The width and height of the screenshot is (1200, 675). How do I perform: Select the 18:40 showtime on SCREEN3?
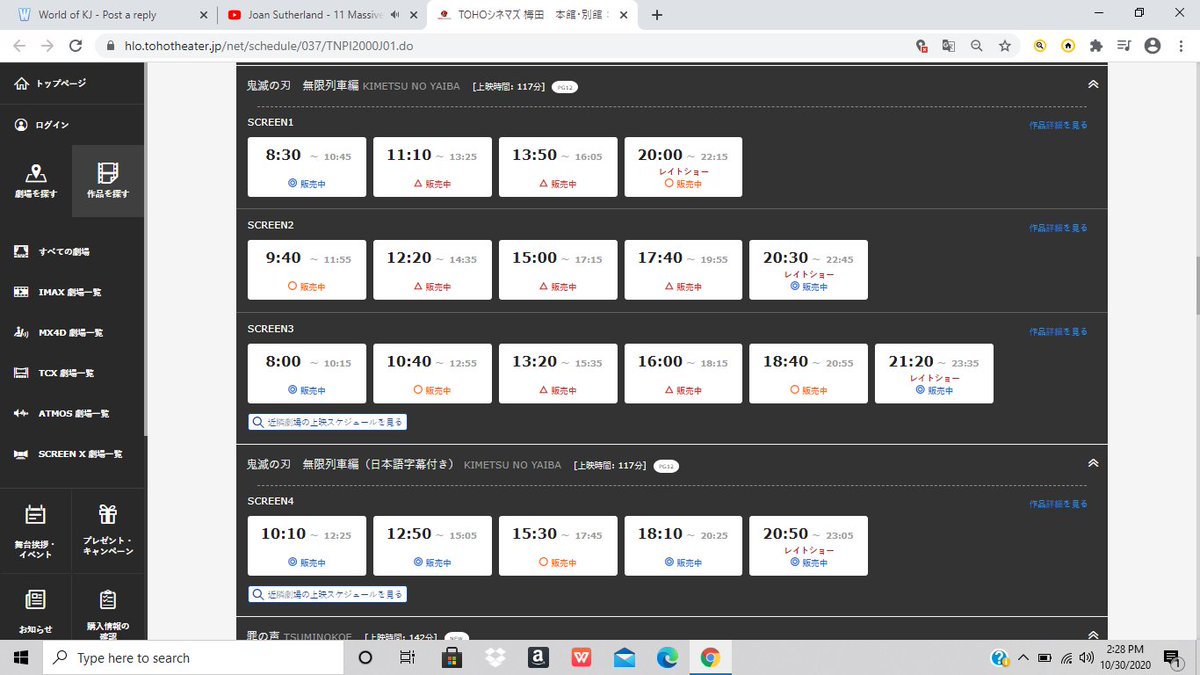coord(808,374)
